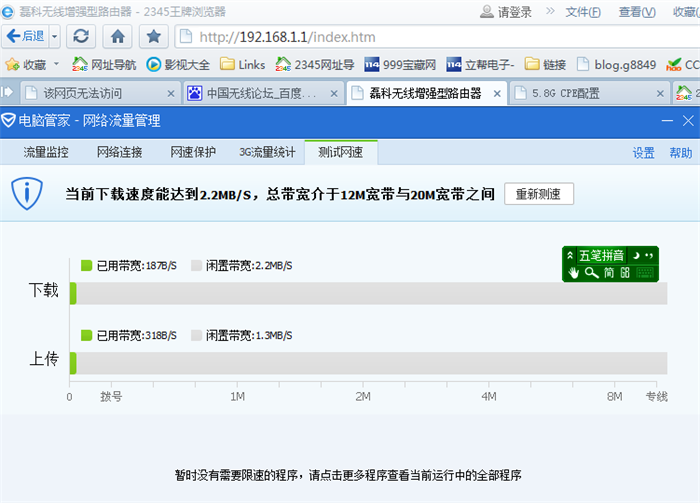Image resolution: width=700 pixels, height=503 pixels.
Task: Close the 5.8G CPE配置 tab
Action: (x=660, y=94)
